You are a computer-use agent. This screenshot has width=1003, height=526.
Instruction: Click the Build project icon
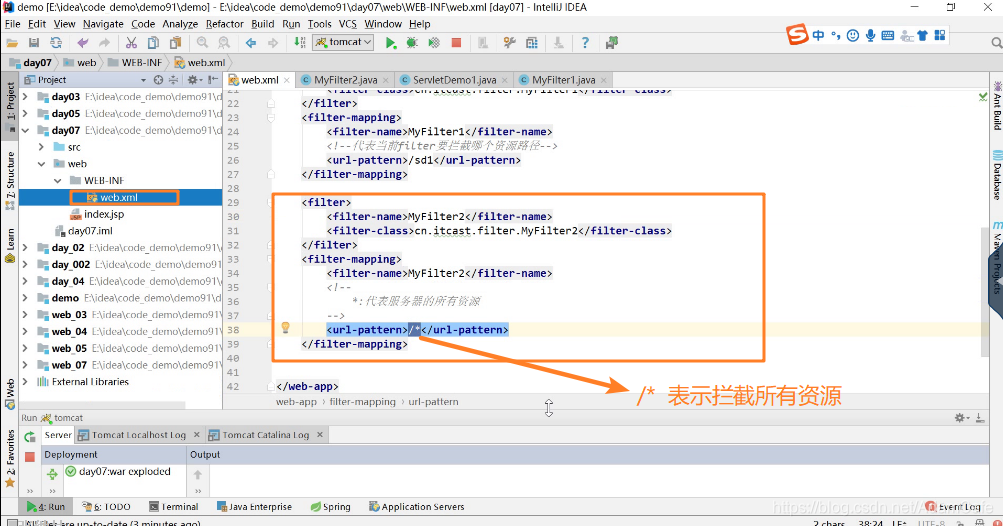[299, 43]
